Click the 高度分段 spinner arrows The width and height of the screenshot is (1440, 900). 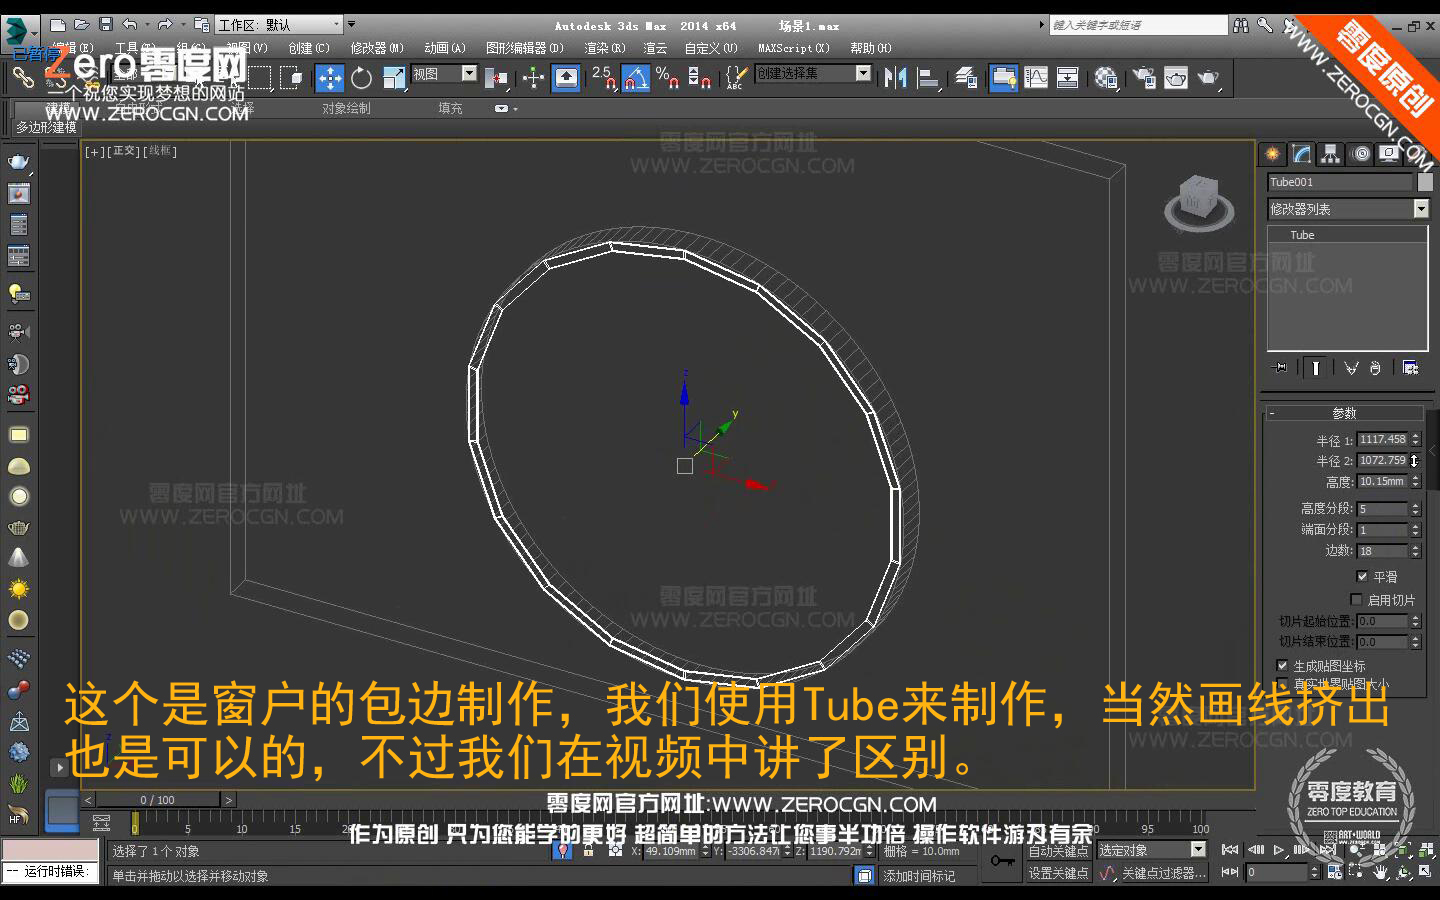1415,509
